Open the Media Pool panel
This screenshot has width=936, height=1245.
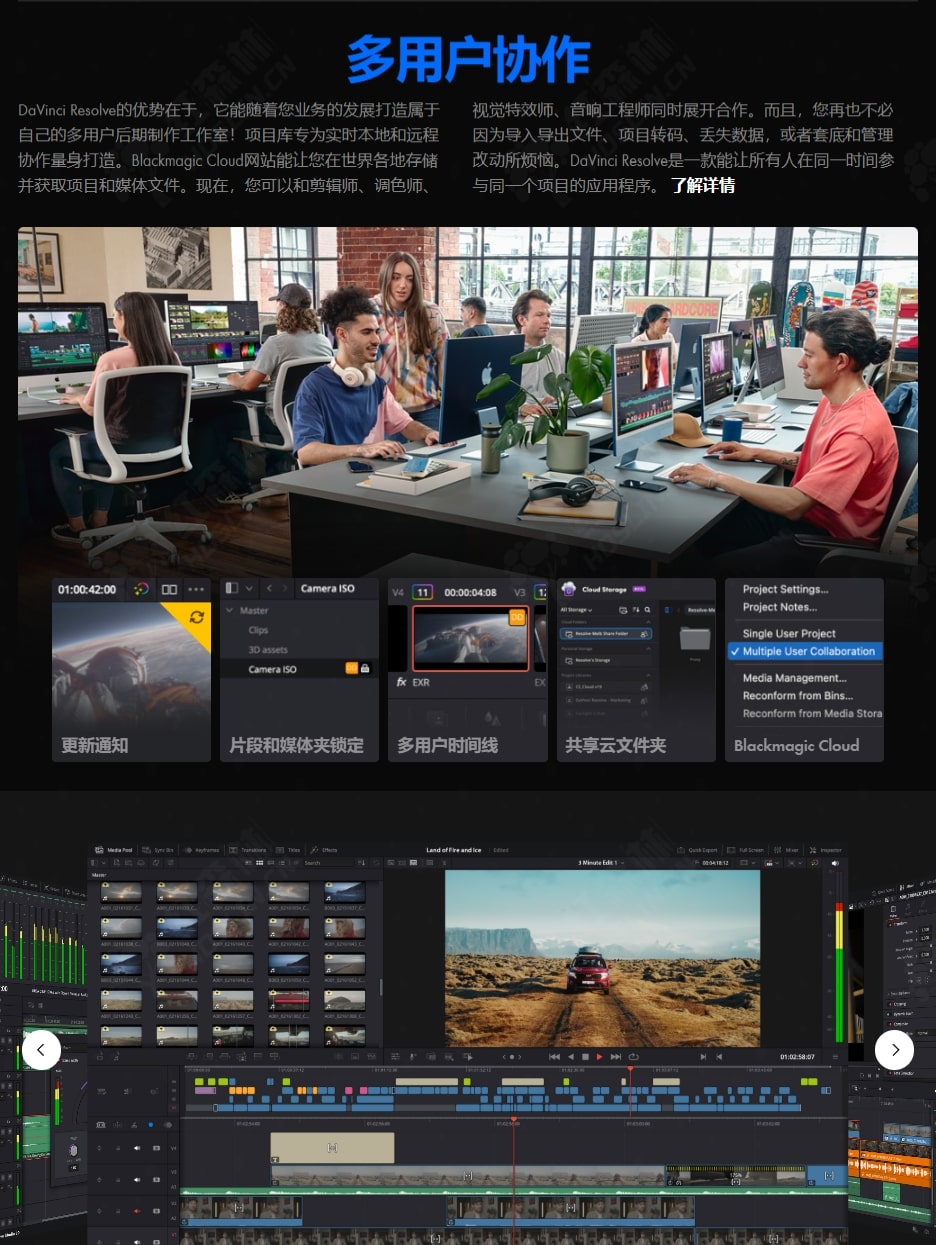[x=114, y=850]
